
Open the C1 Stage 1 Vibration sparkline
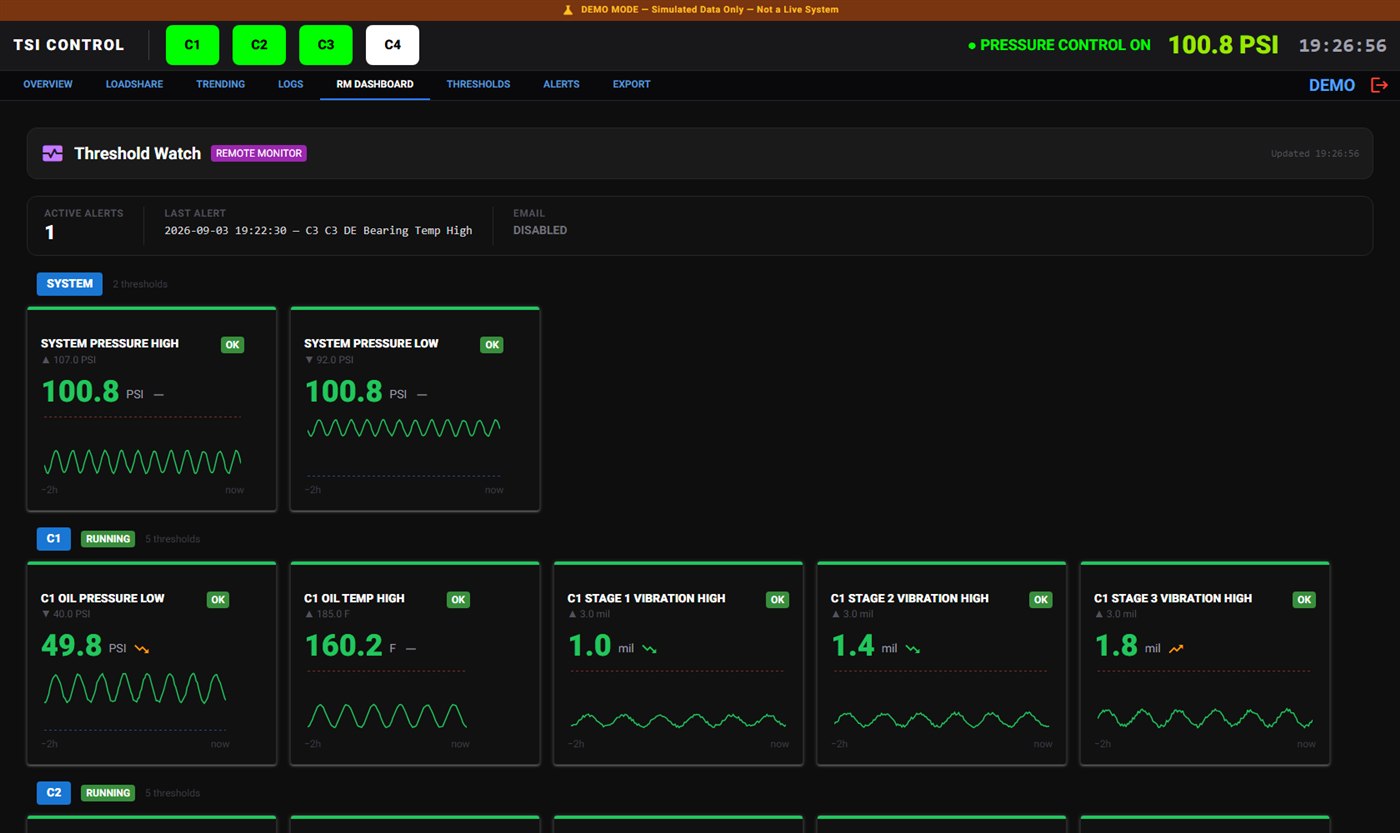click(679, 702)
